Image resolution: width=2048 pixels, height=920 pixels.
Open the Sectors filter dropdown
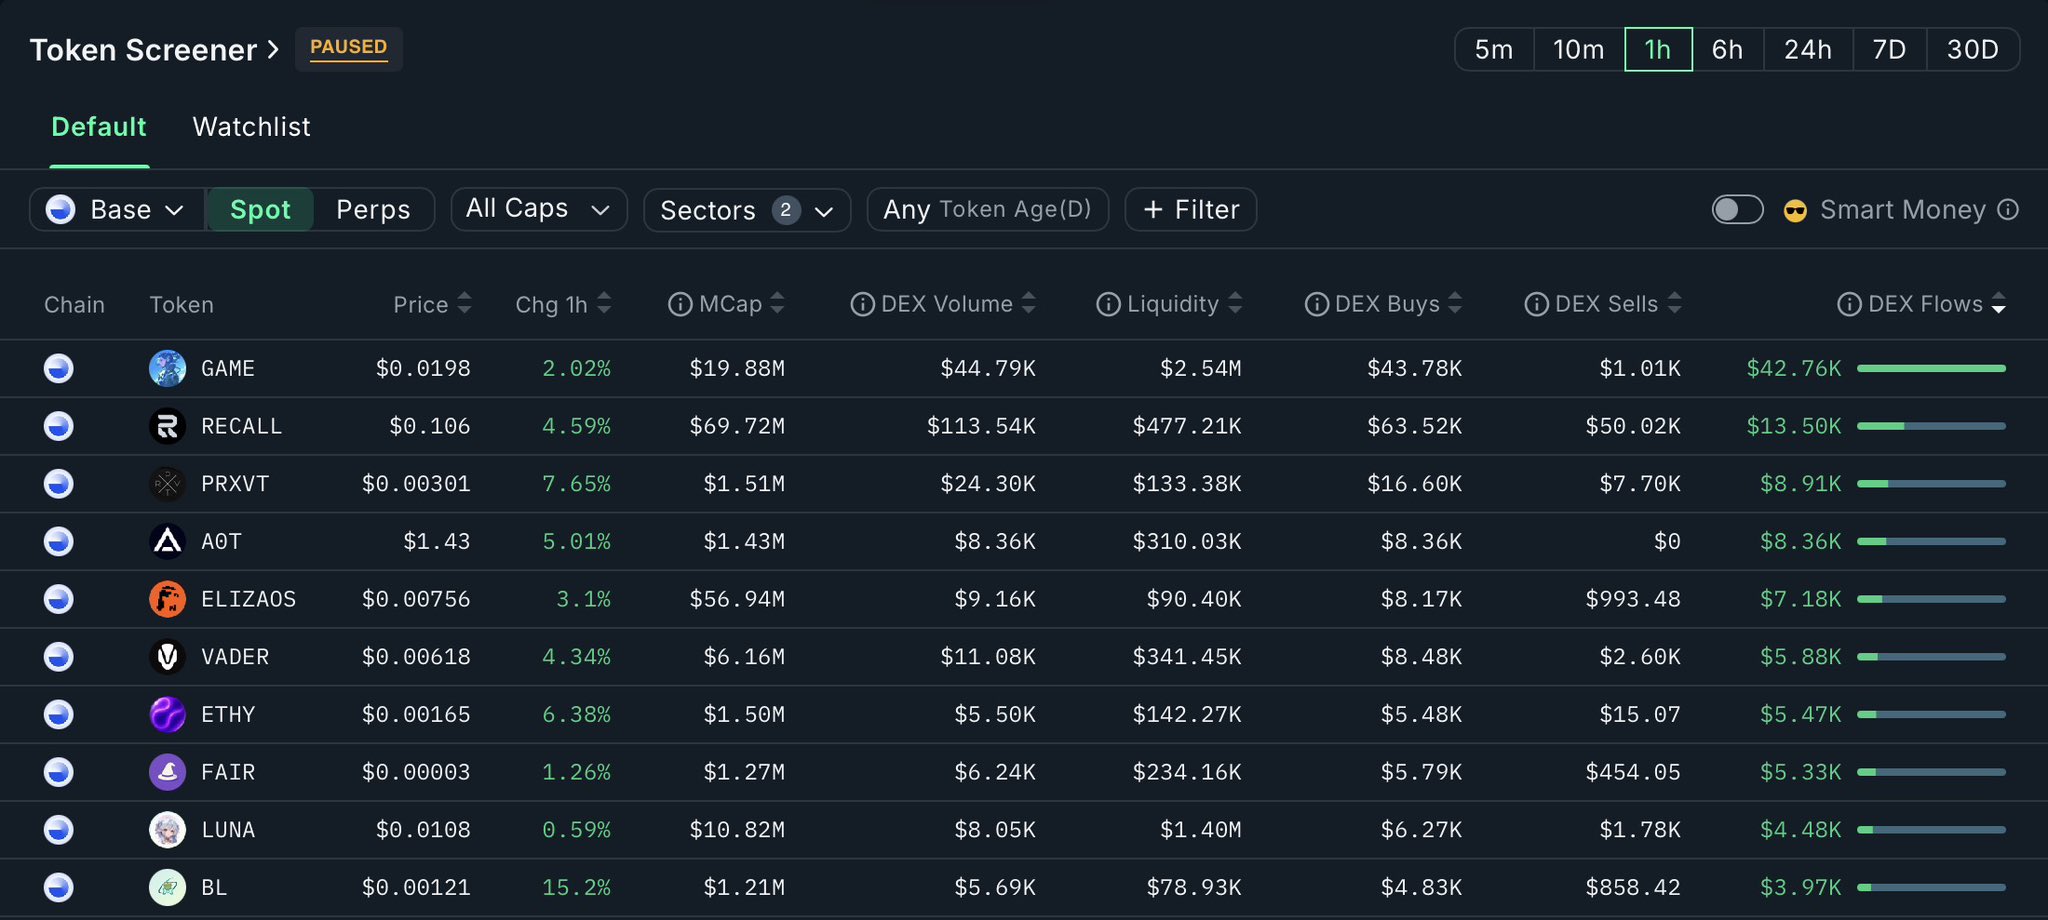coord(747,210)
